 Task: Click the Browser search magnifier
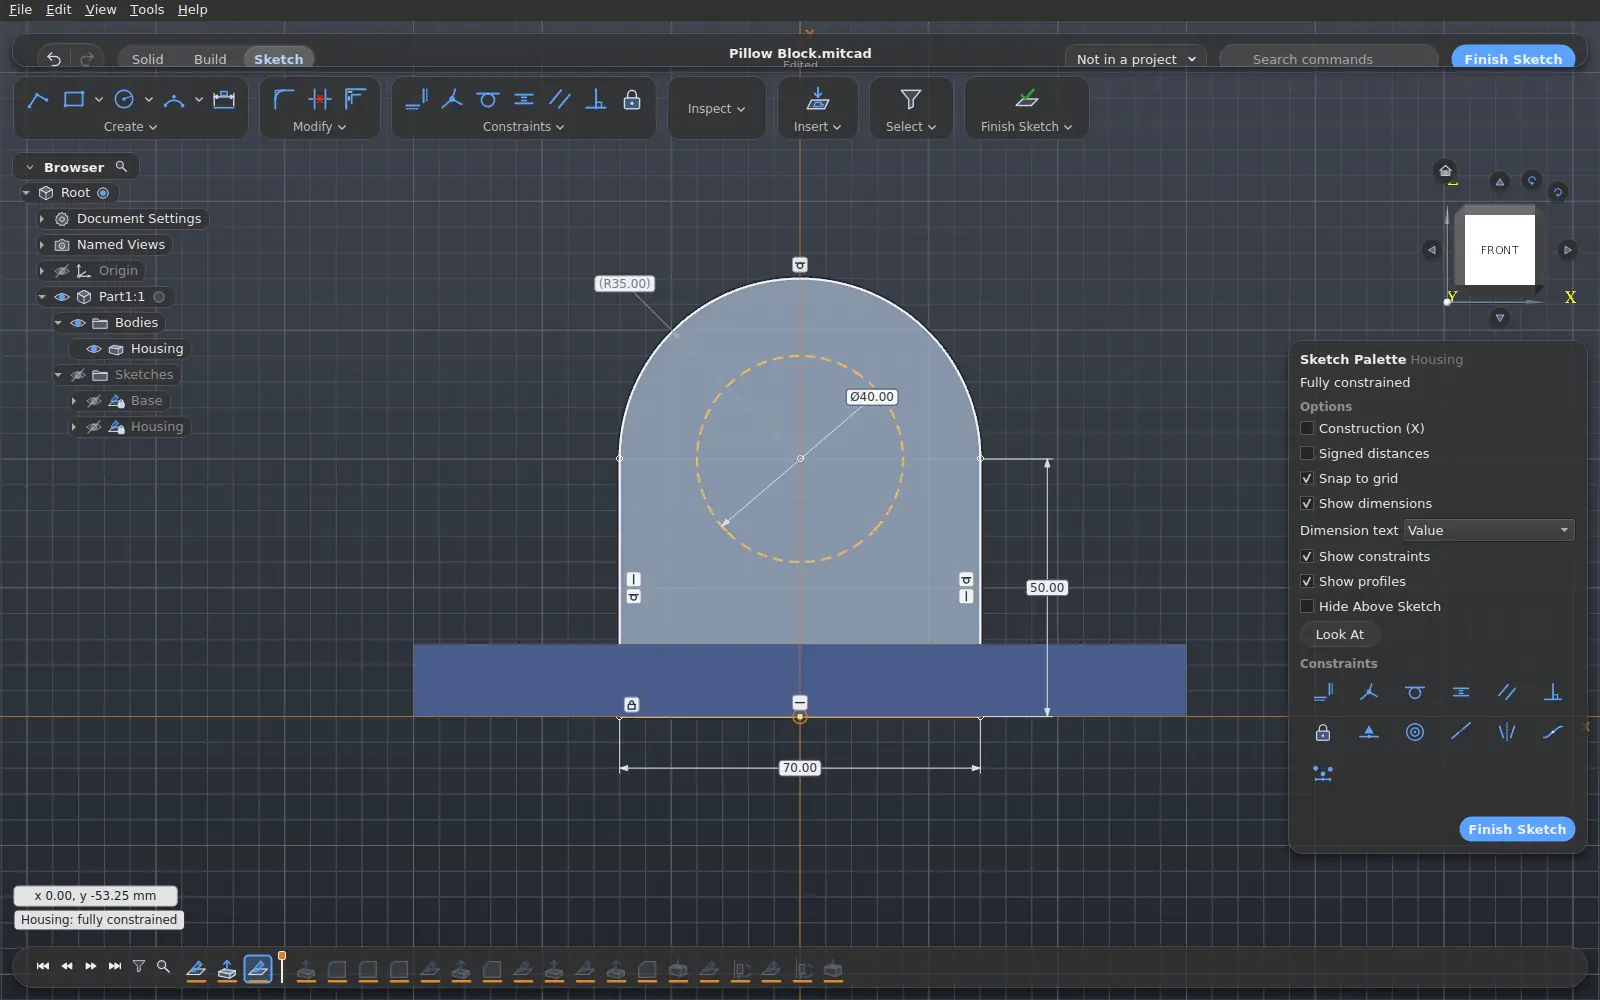pos(121,167)
